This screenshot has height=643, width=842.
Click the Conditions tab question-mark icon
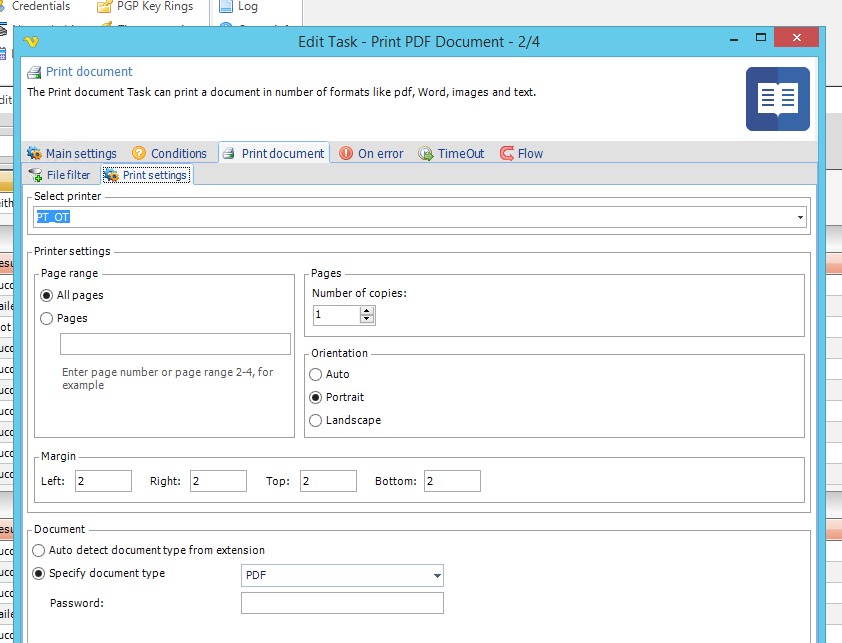click(139, 153)
